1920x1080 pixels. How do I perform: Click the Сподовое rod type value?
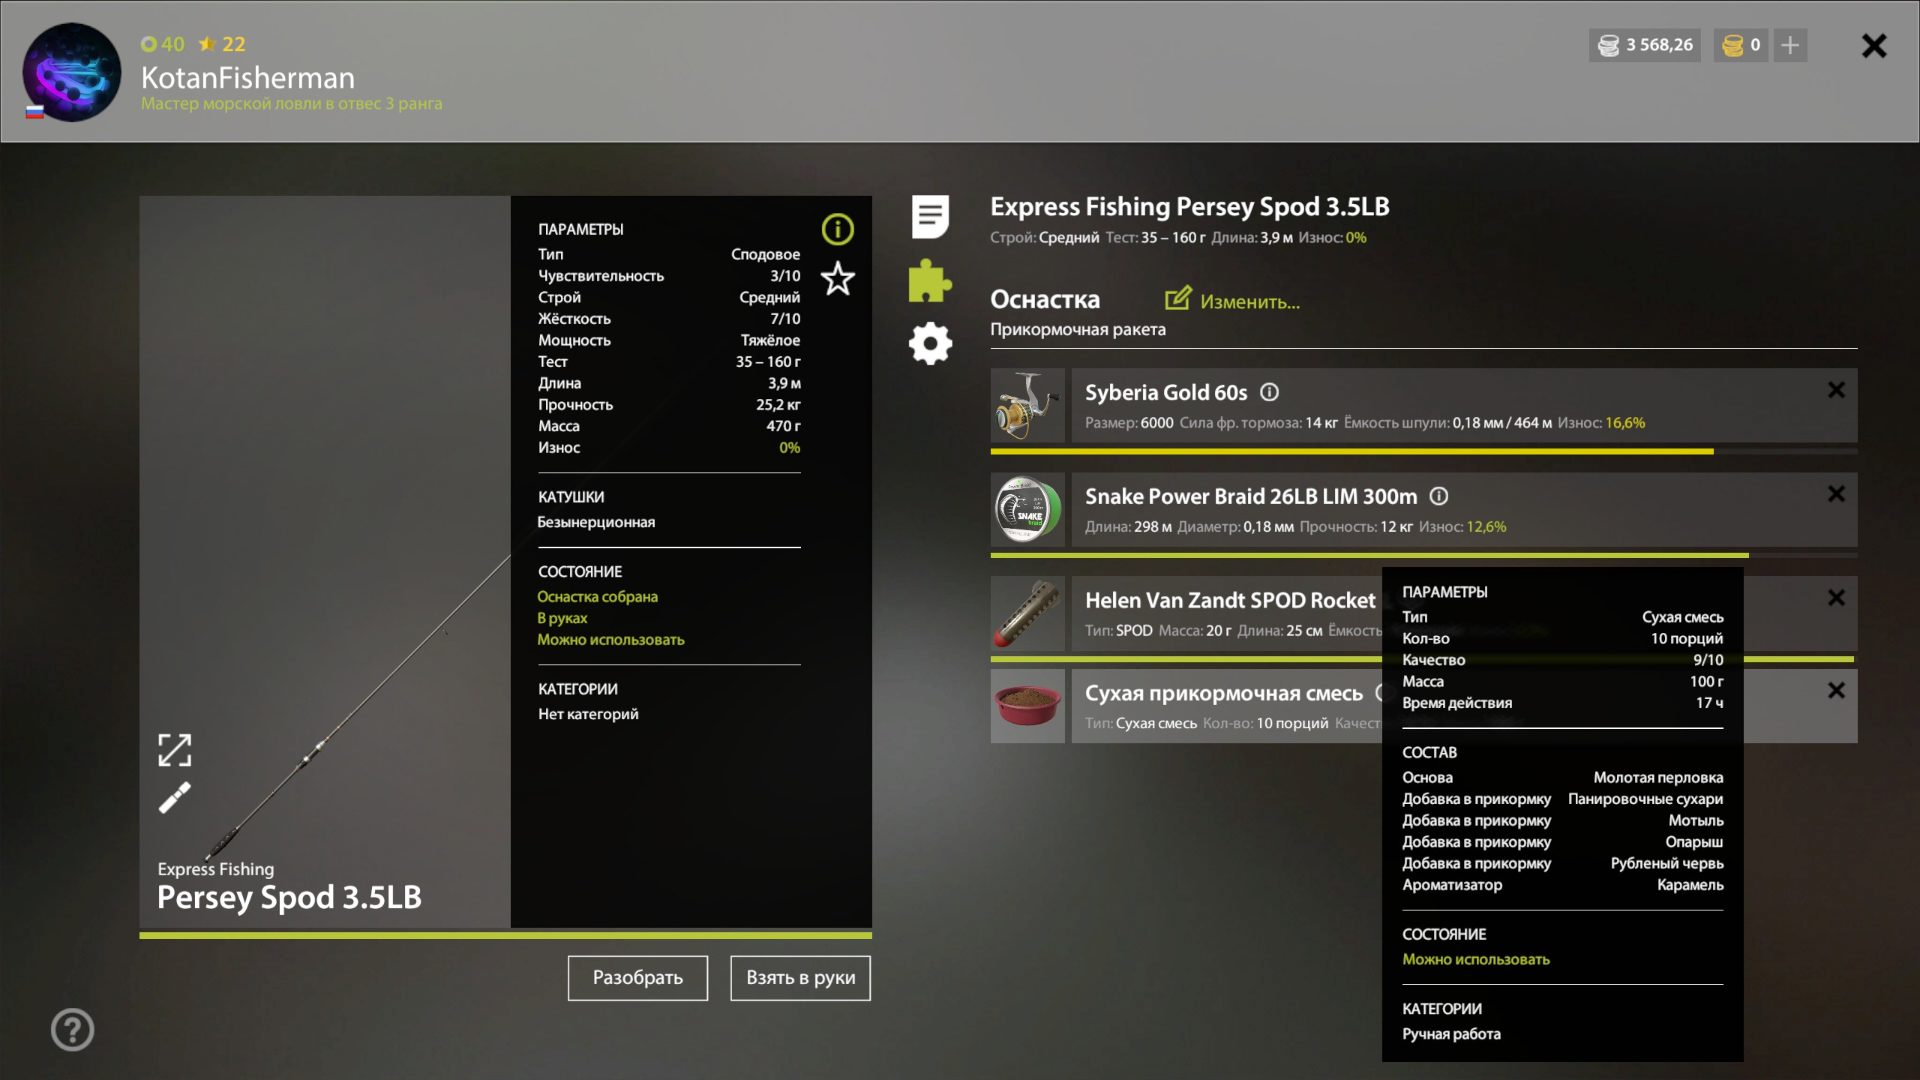pos(765,255)
